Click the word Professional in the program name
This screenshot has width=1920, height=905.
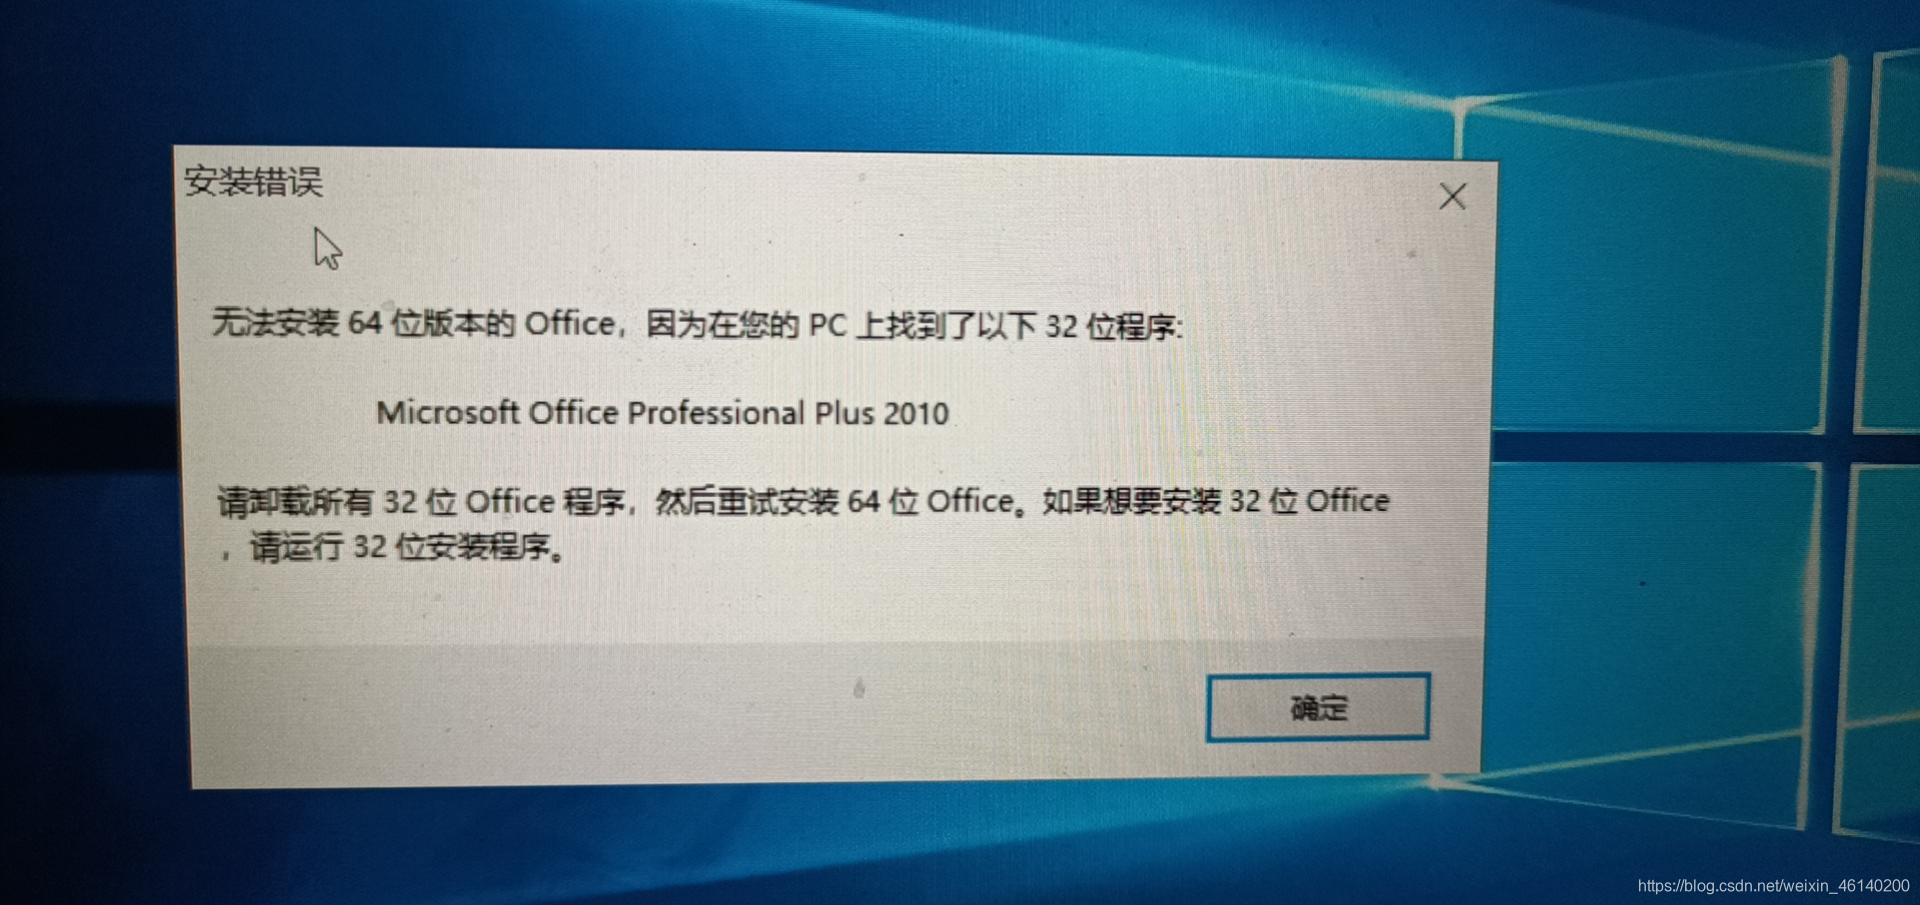coord(716,413)
